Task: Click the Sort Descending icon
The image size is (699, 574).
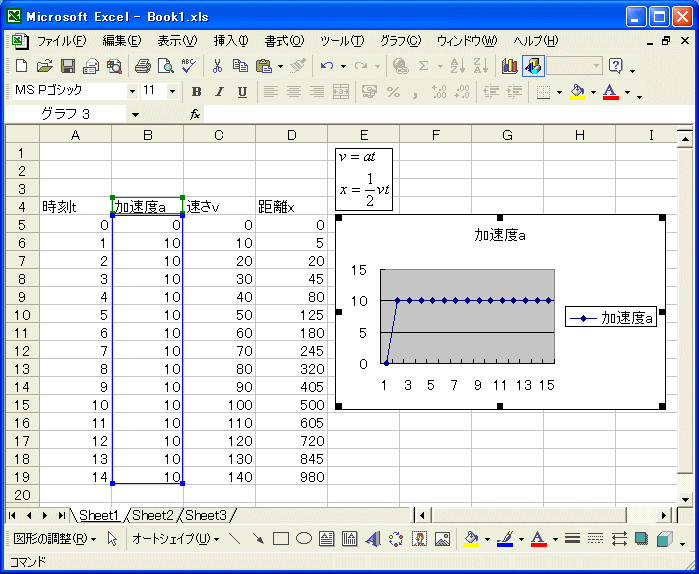Action: click(481, 66)
